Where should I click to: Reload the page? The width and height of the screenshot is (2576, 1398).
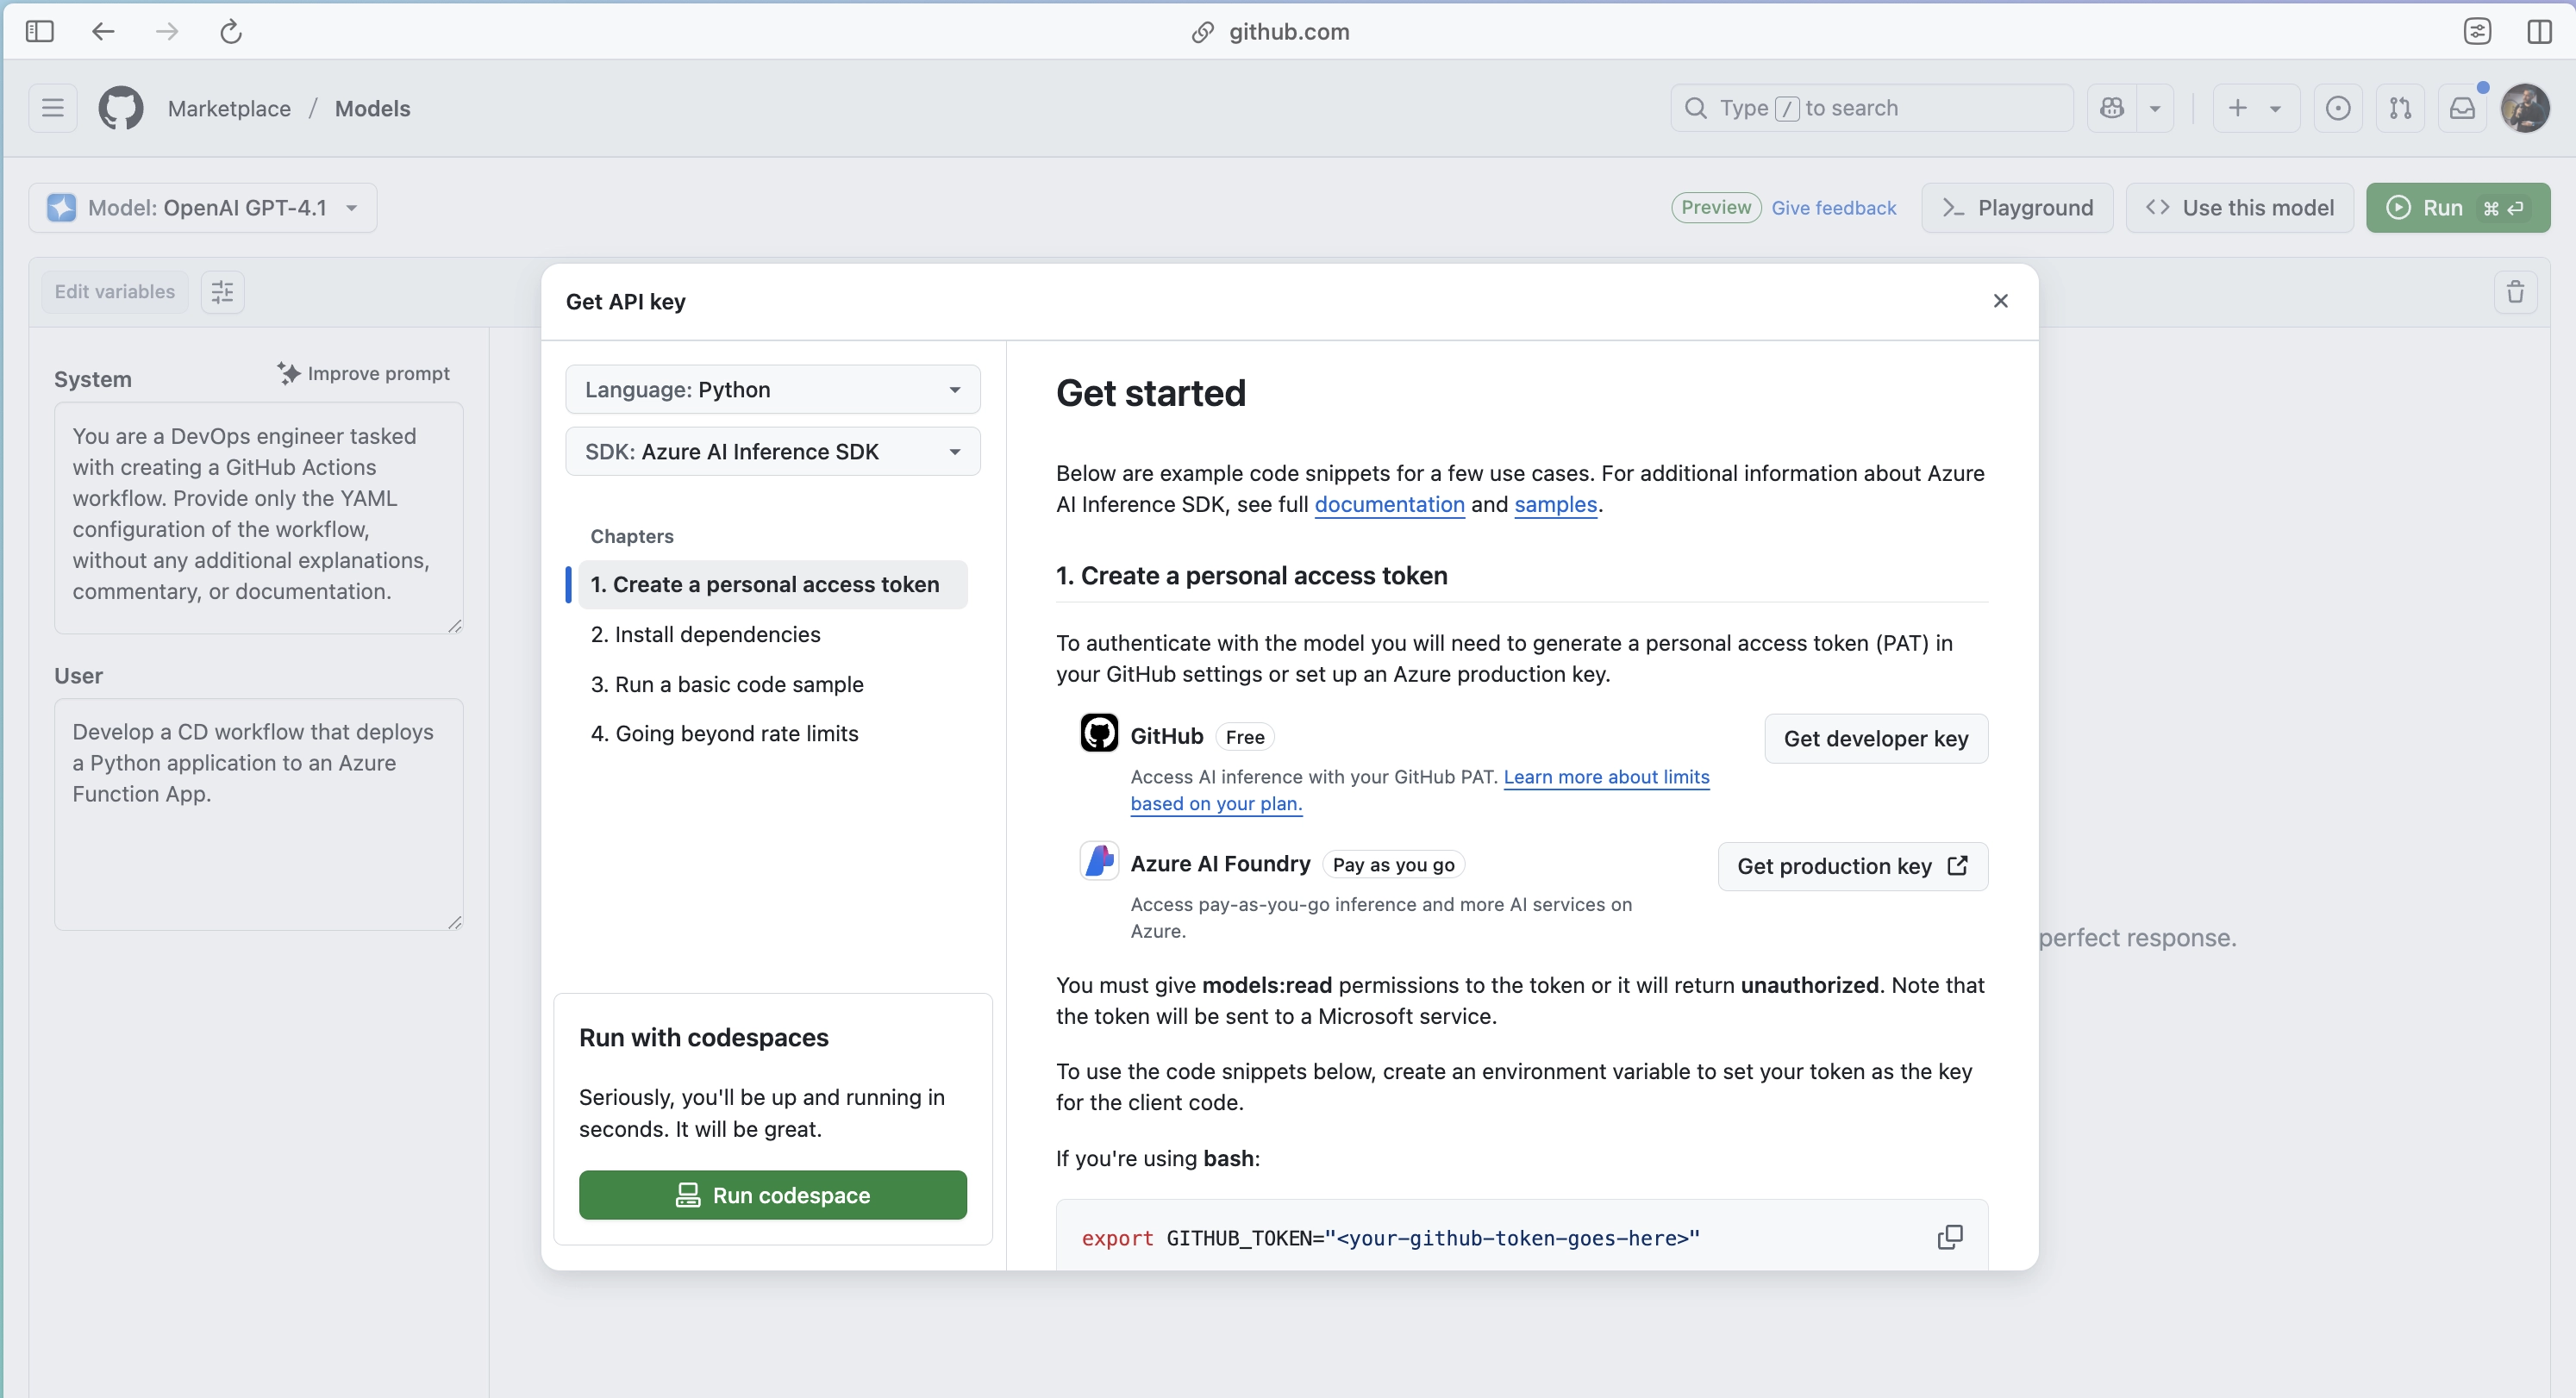tap(231, 32)
